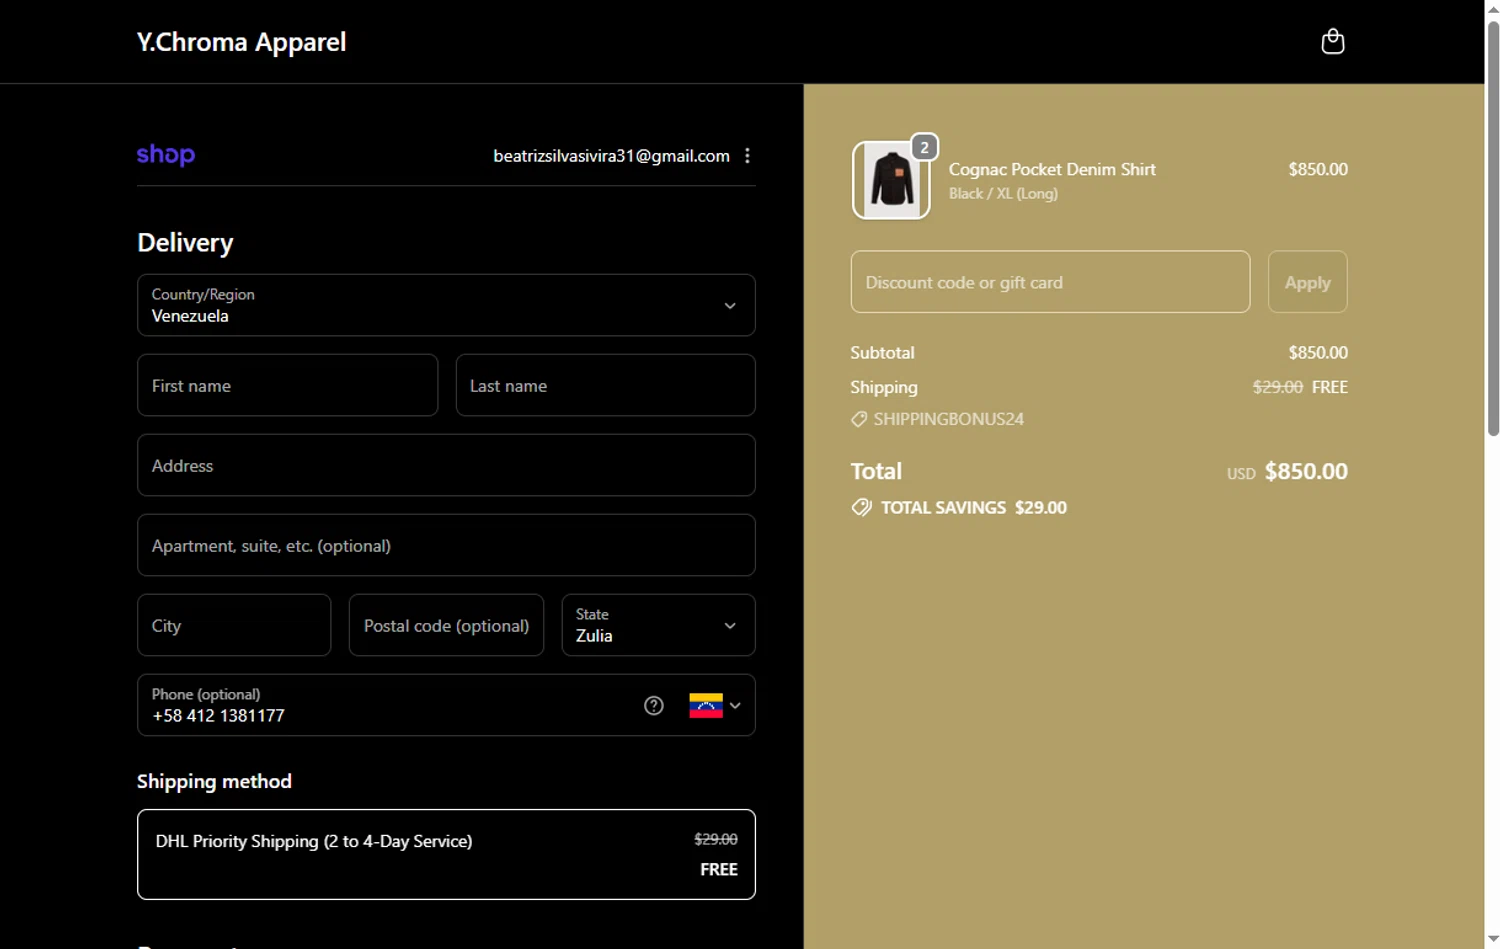This screenshot has height=949, width=1500.
Task: Click the phone field help question icon
Action: (654, 706)
